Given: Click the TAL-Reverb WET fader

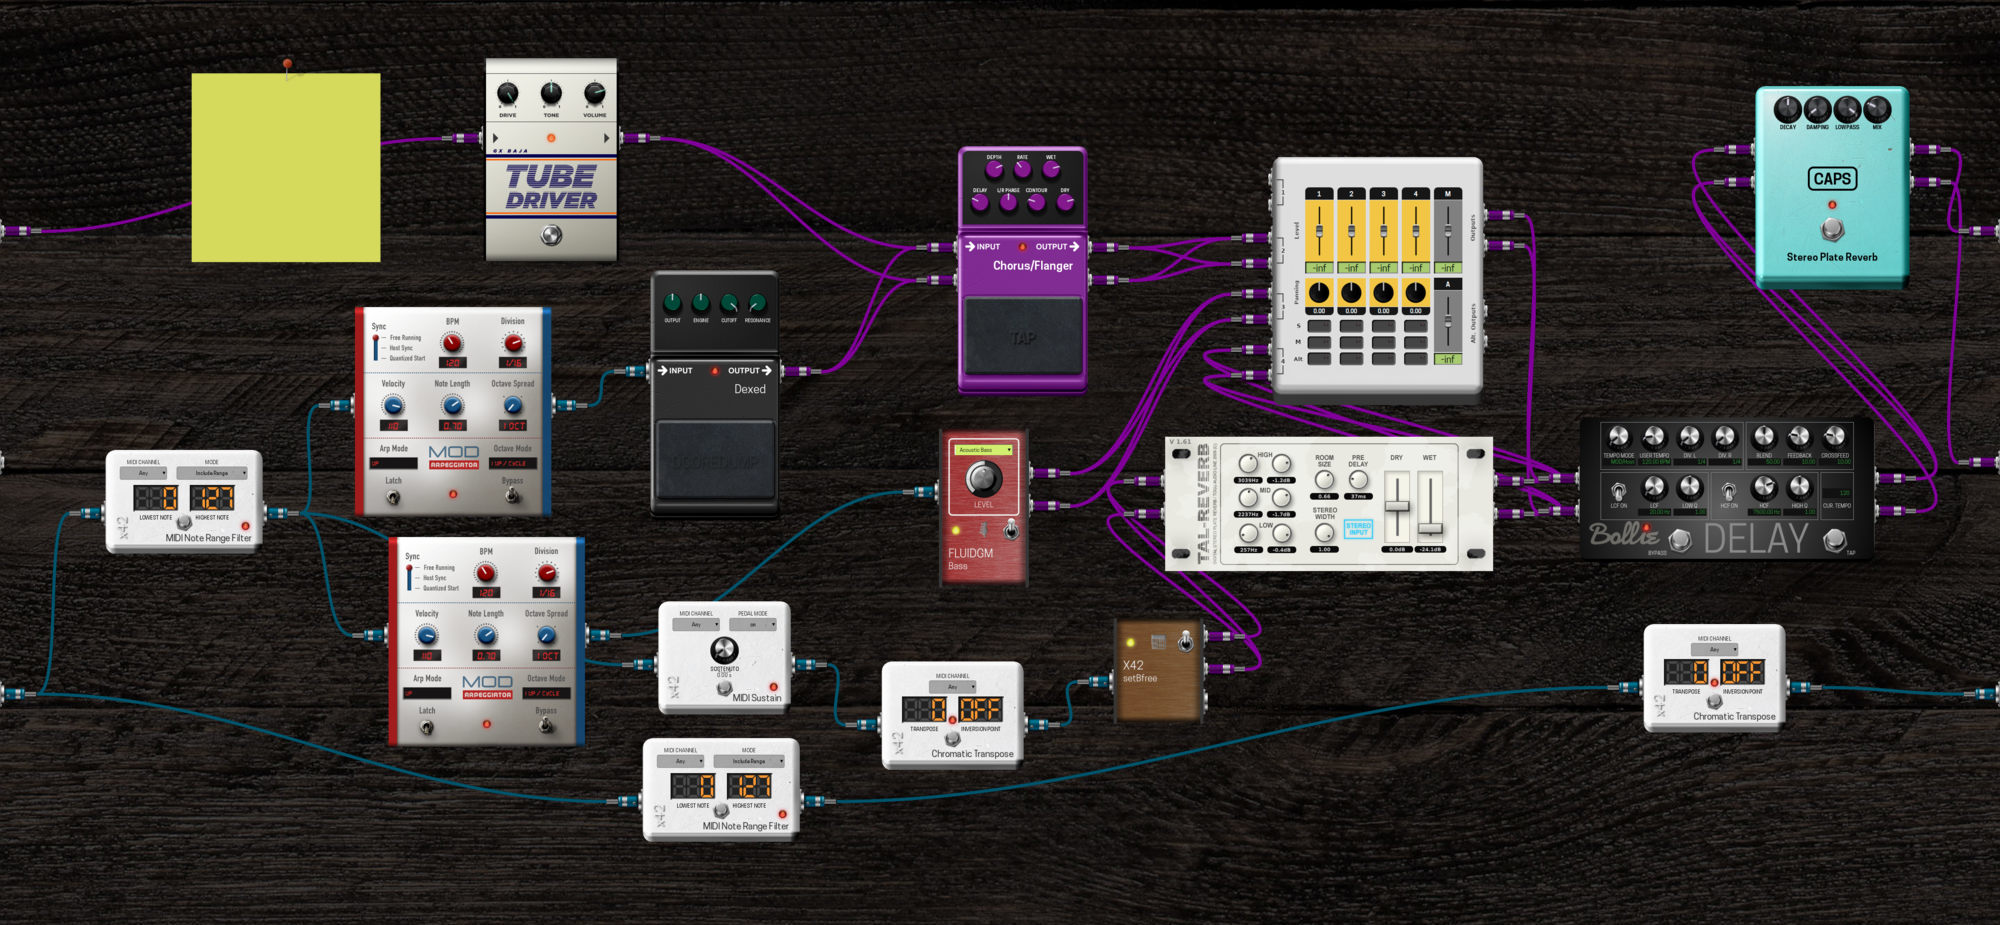Looking at the screenshot, I should [x=1431, y=506].
